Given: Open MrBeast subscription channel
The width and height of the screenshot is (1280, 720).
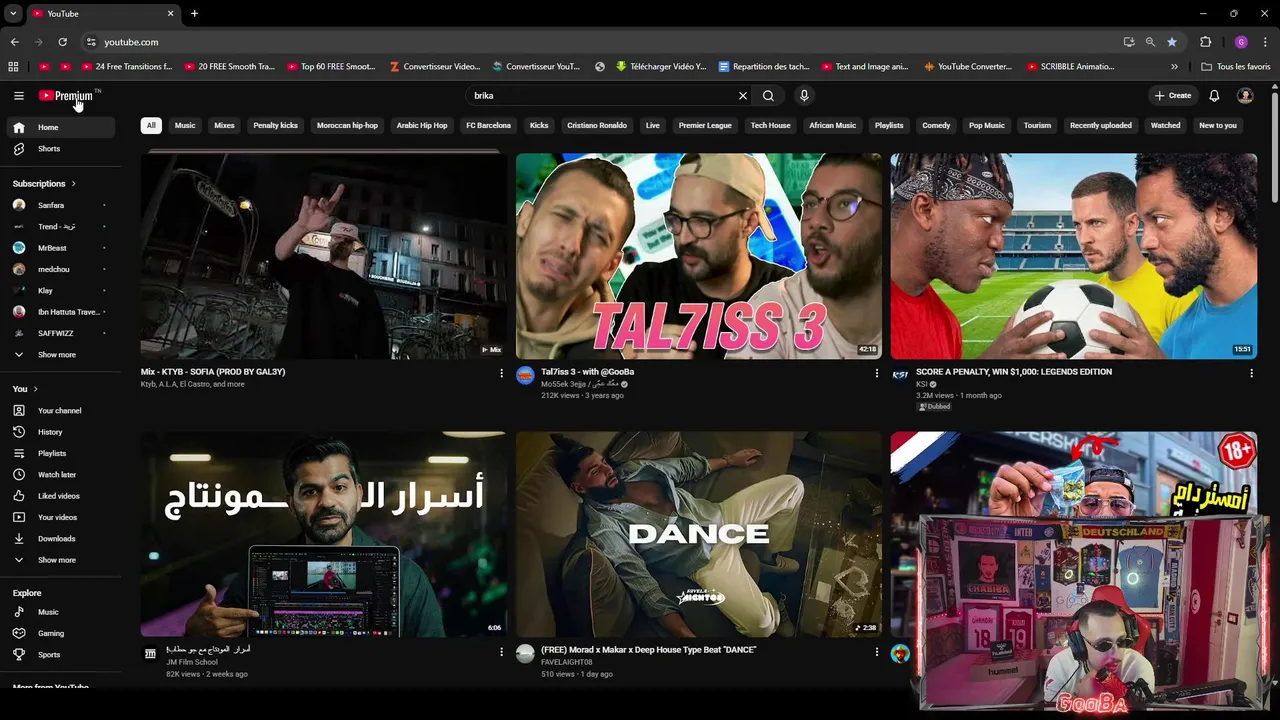Looking at the screenshot, I should pyautogui.click(x=60, y=248).
